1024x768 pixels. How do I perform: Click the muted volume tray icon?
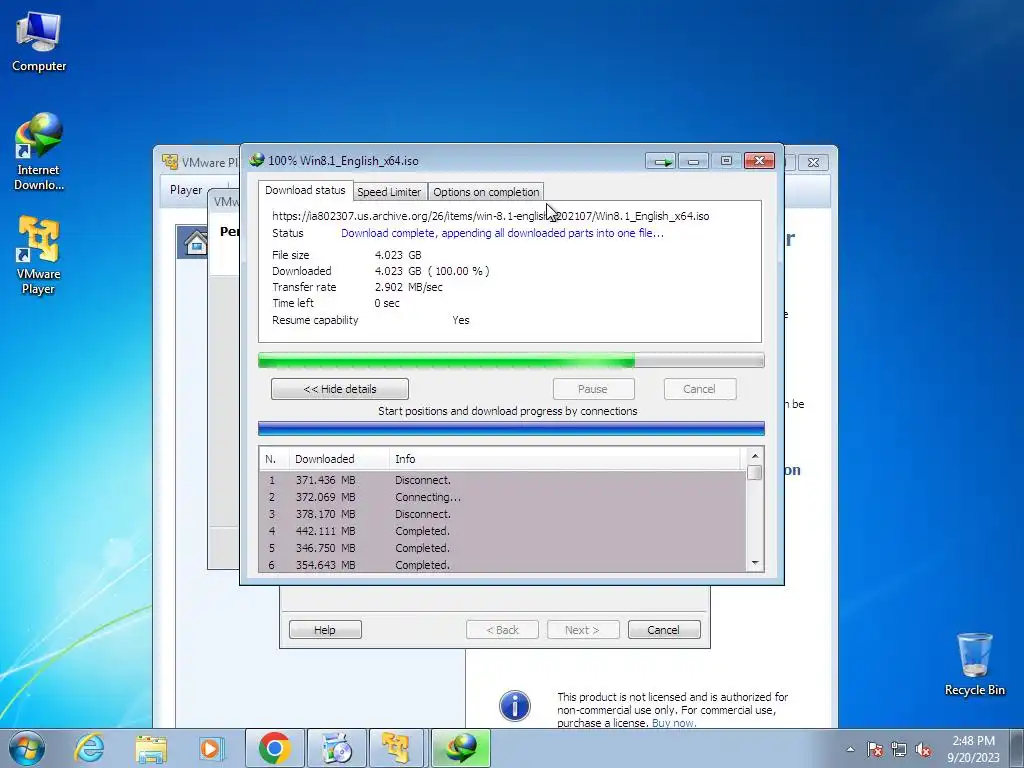tap(923, 749)
